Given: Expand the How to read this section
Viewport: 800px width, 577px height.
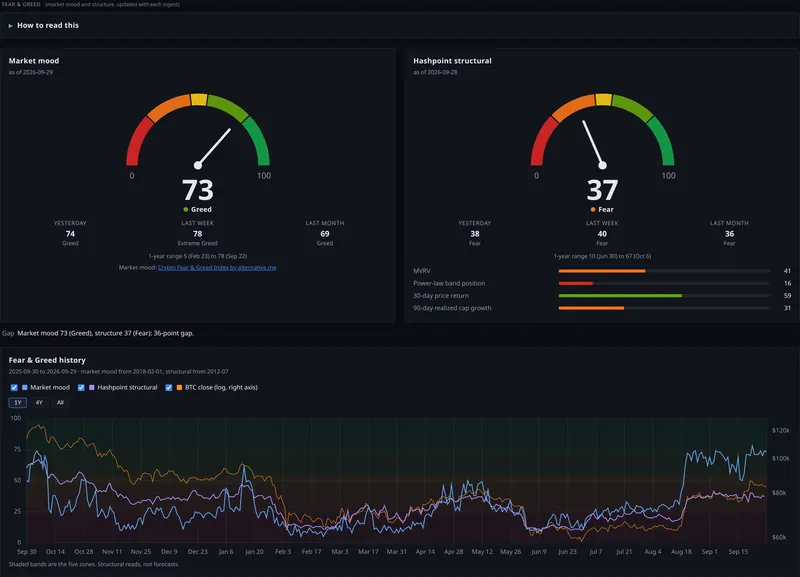Looking at the screenshot, I should tap(43, 26).
